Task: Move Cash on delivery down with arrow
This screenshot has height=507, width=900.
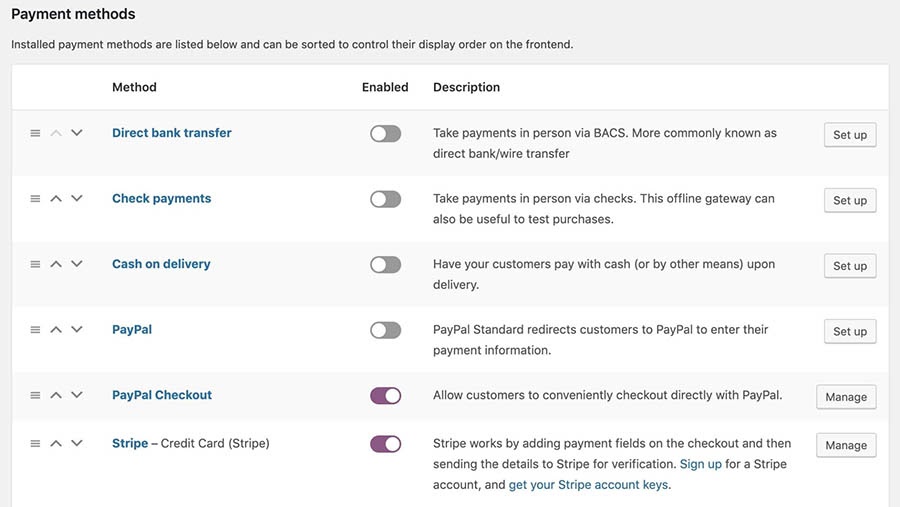Action: (x=77, y=264)
